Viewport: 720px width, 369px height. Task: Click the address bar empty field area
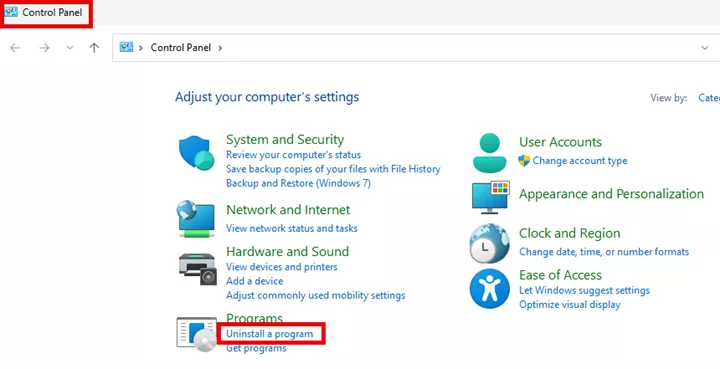click(x=459, y=48)
